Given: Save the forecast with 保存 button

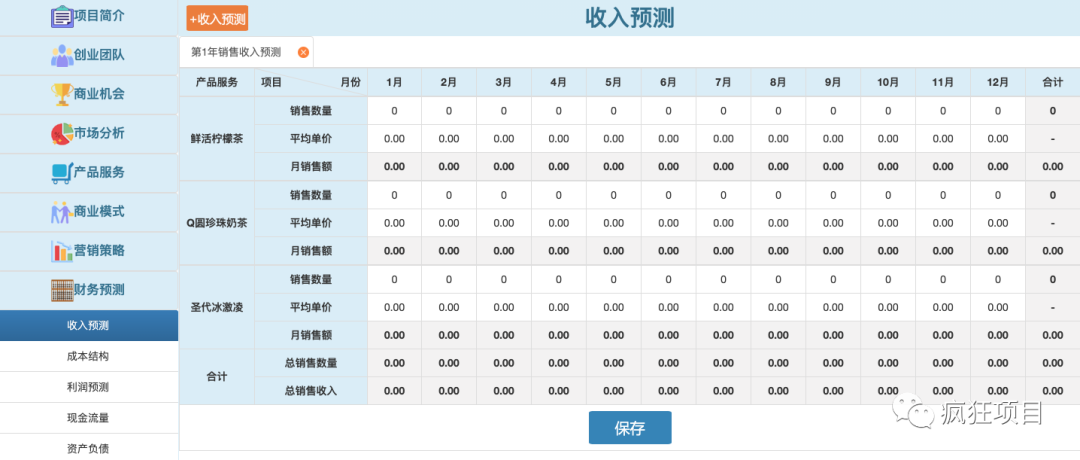Looking at the screenshot, I should click(629, 428).
